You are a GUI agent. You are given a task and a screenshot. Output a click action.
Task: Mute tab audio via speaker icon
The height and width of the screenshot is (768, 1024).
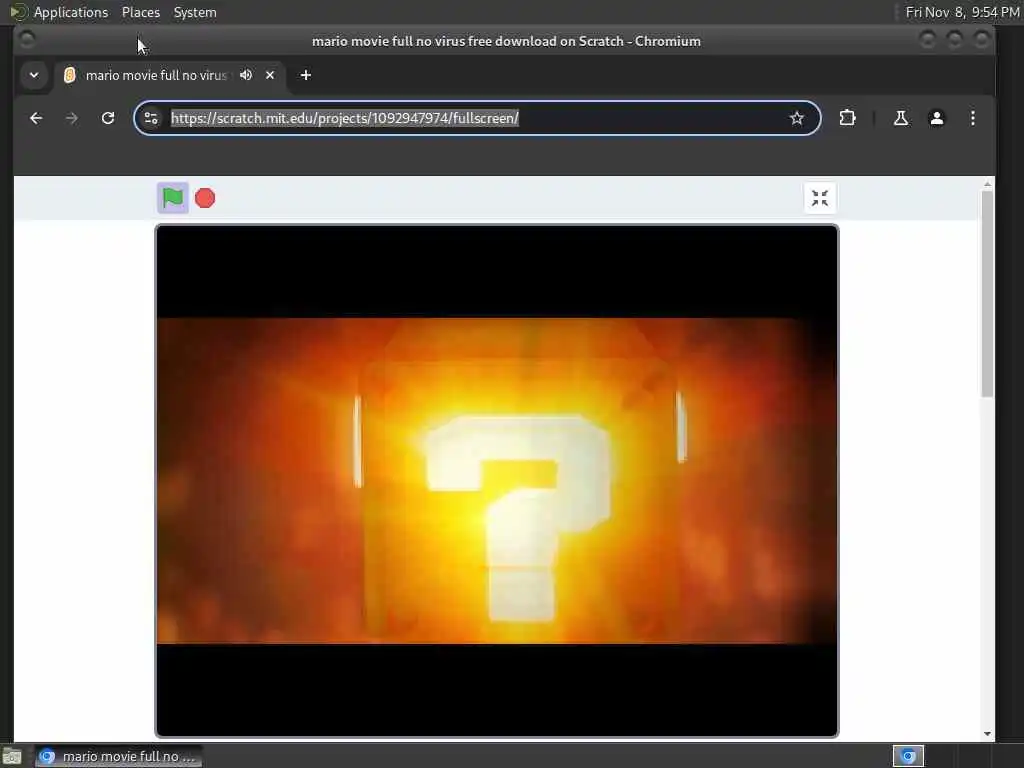click(246, 75)
